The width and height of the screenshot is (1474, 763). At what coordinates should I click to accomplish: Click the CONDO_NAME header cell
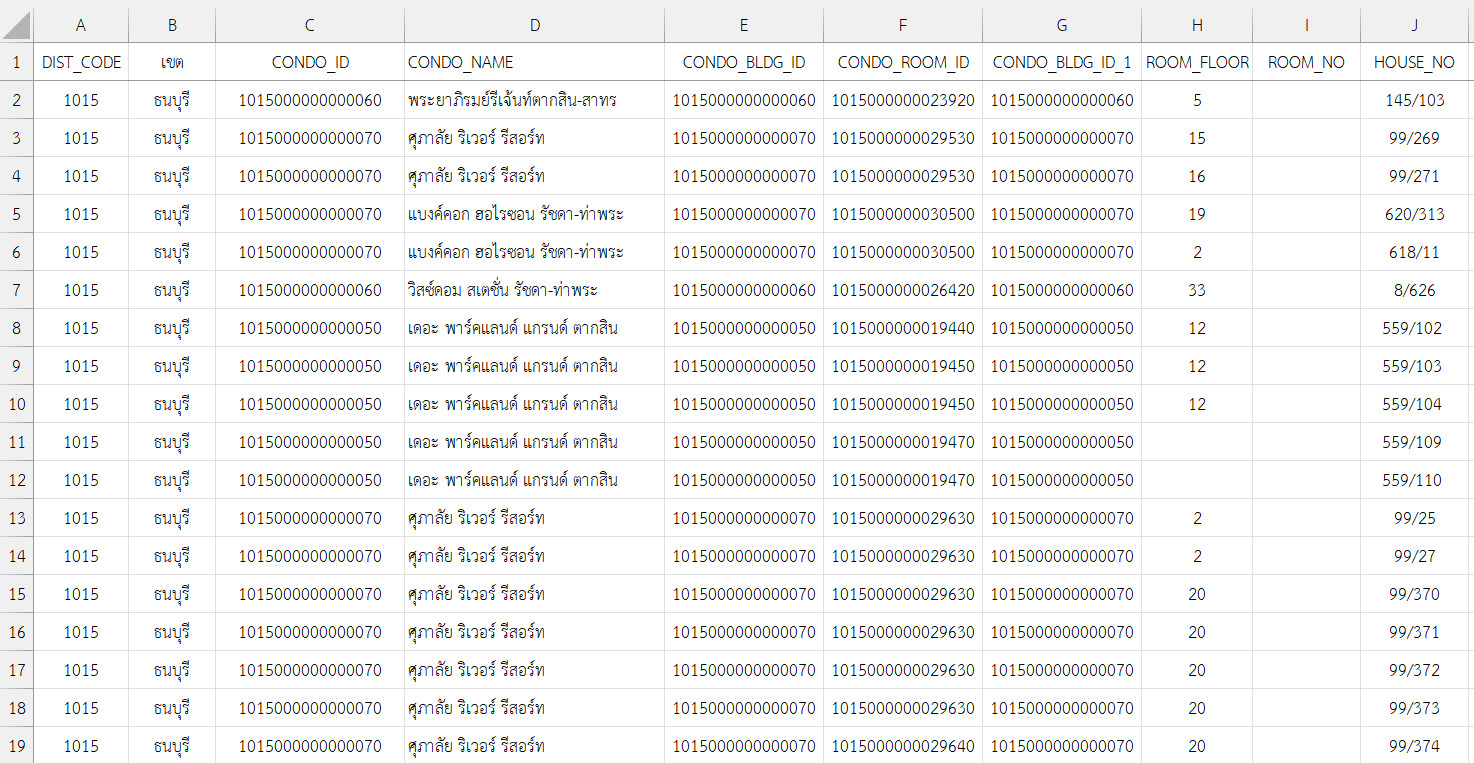534,62
